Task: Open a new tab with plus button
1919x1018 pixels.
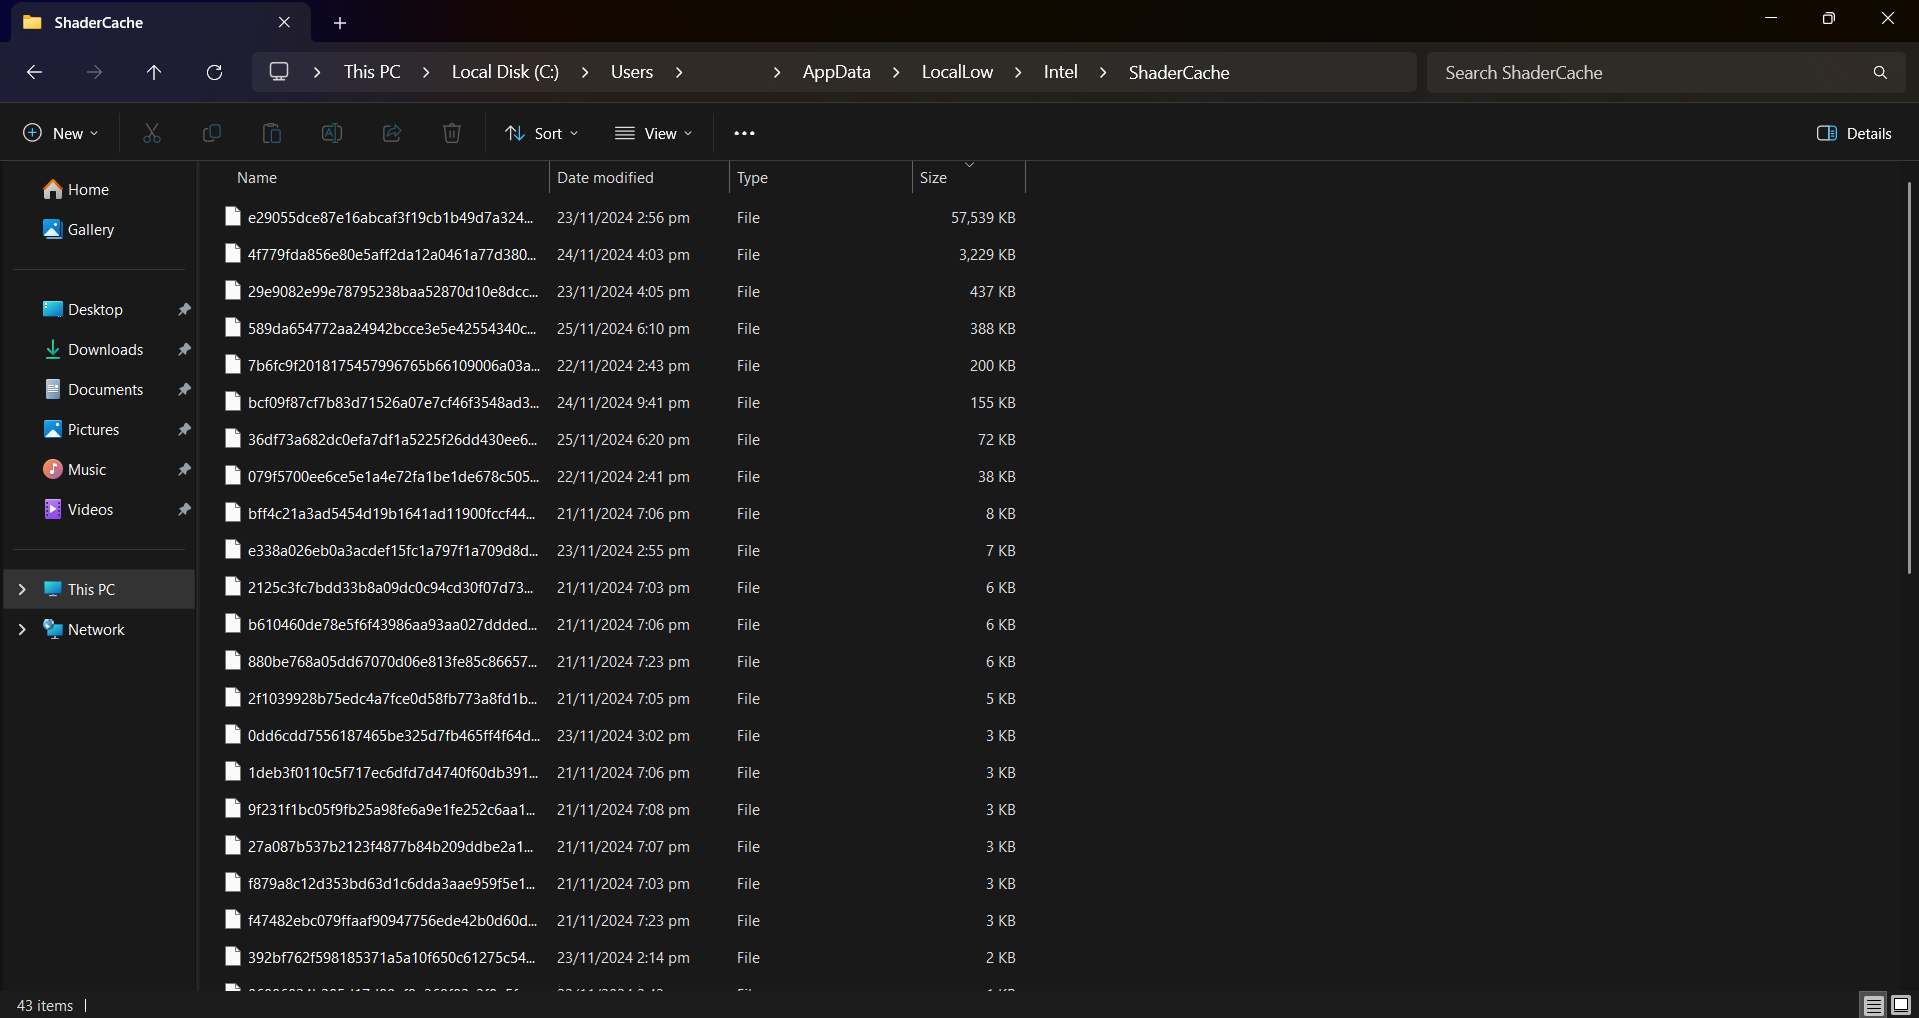Action: pyautogui.click(x=340, y=22)
